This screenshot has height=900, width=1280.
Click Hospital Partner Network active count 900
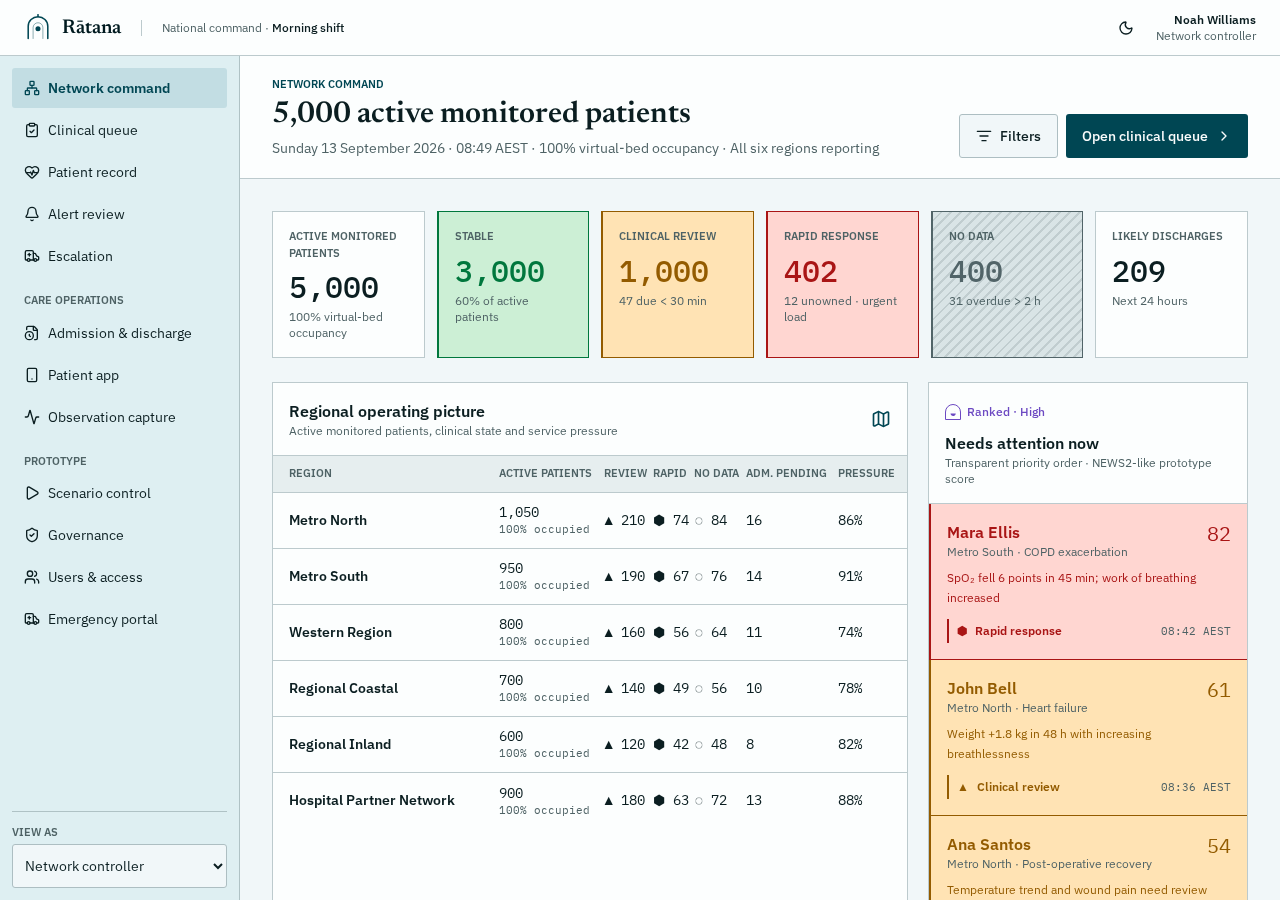(x=511, y=793)
